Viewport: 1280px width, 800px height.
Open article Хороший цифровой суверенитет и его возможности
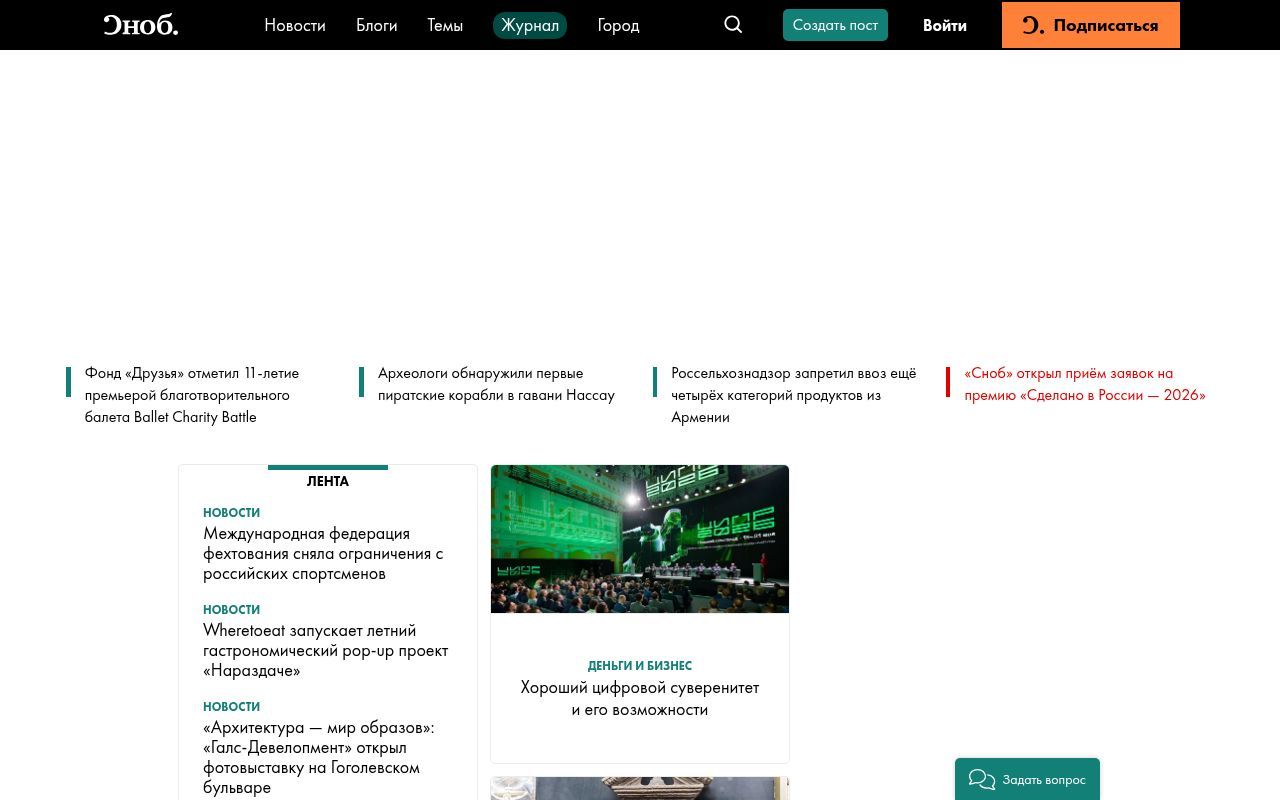click(640, 698)
